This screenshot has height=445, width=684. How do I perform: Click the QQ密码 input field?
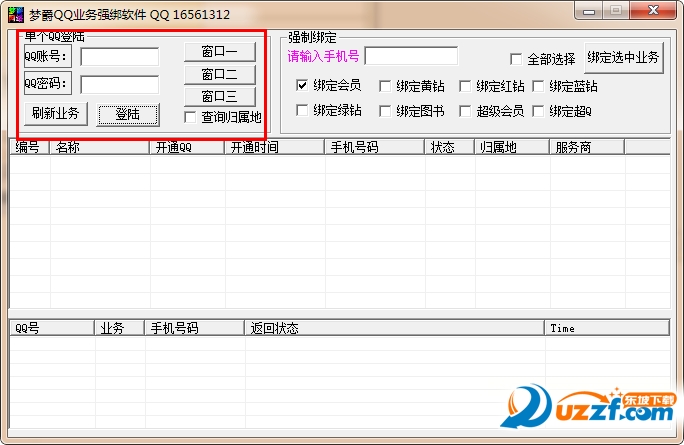[120, 84]
